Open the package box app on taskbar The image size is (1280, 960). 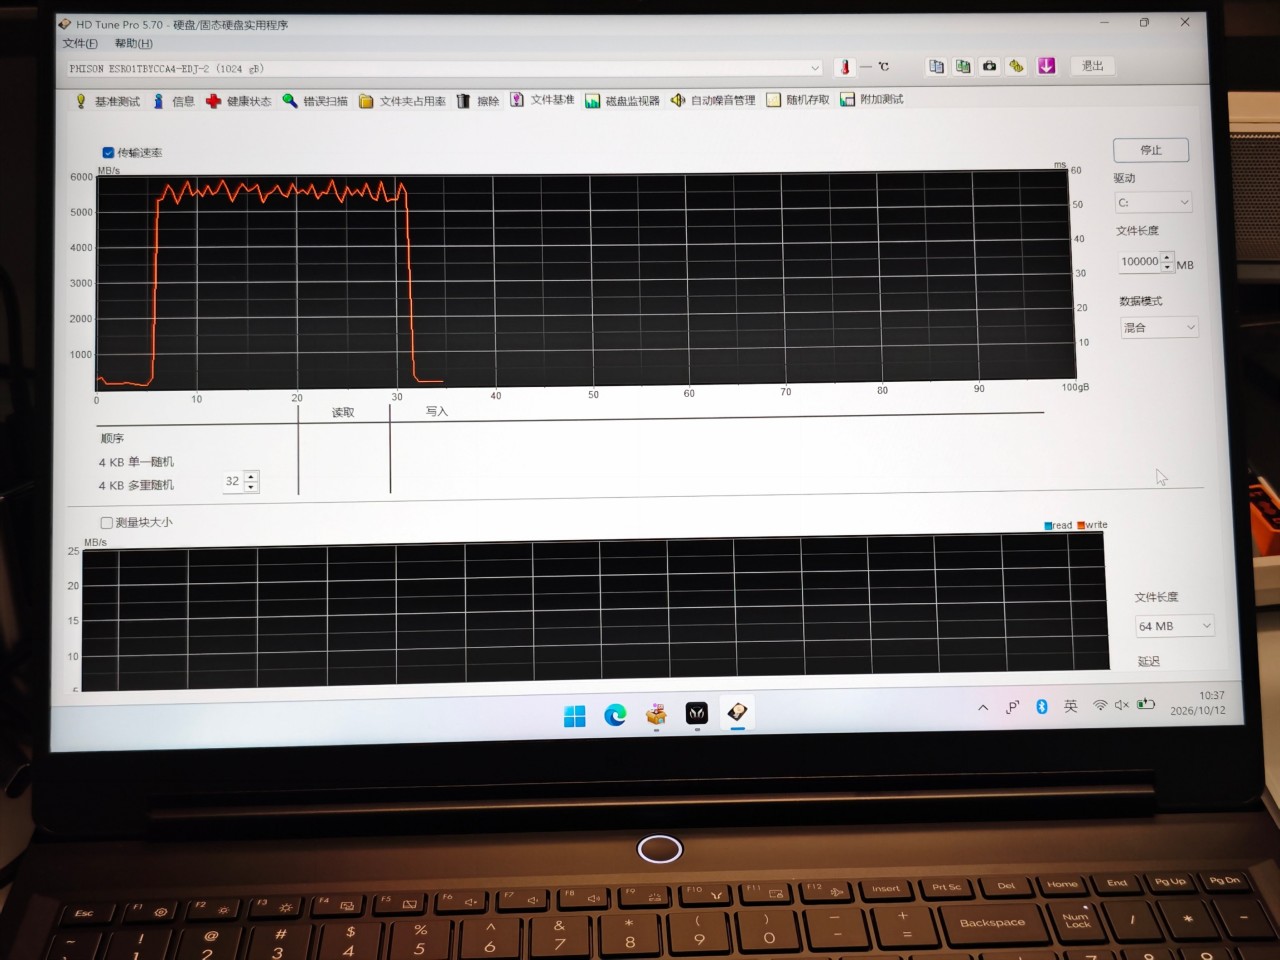pos(656,714)
